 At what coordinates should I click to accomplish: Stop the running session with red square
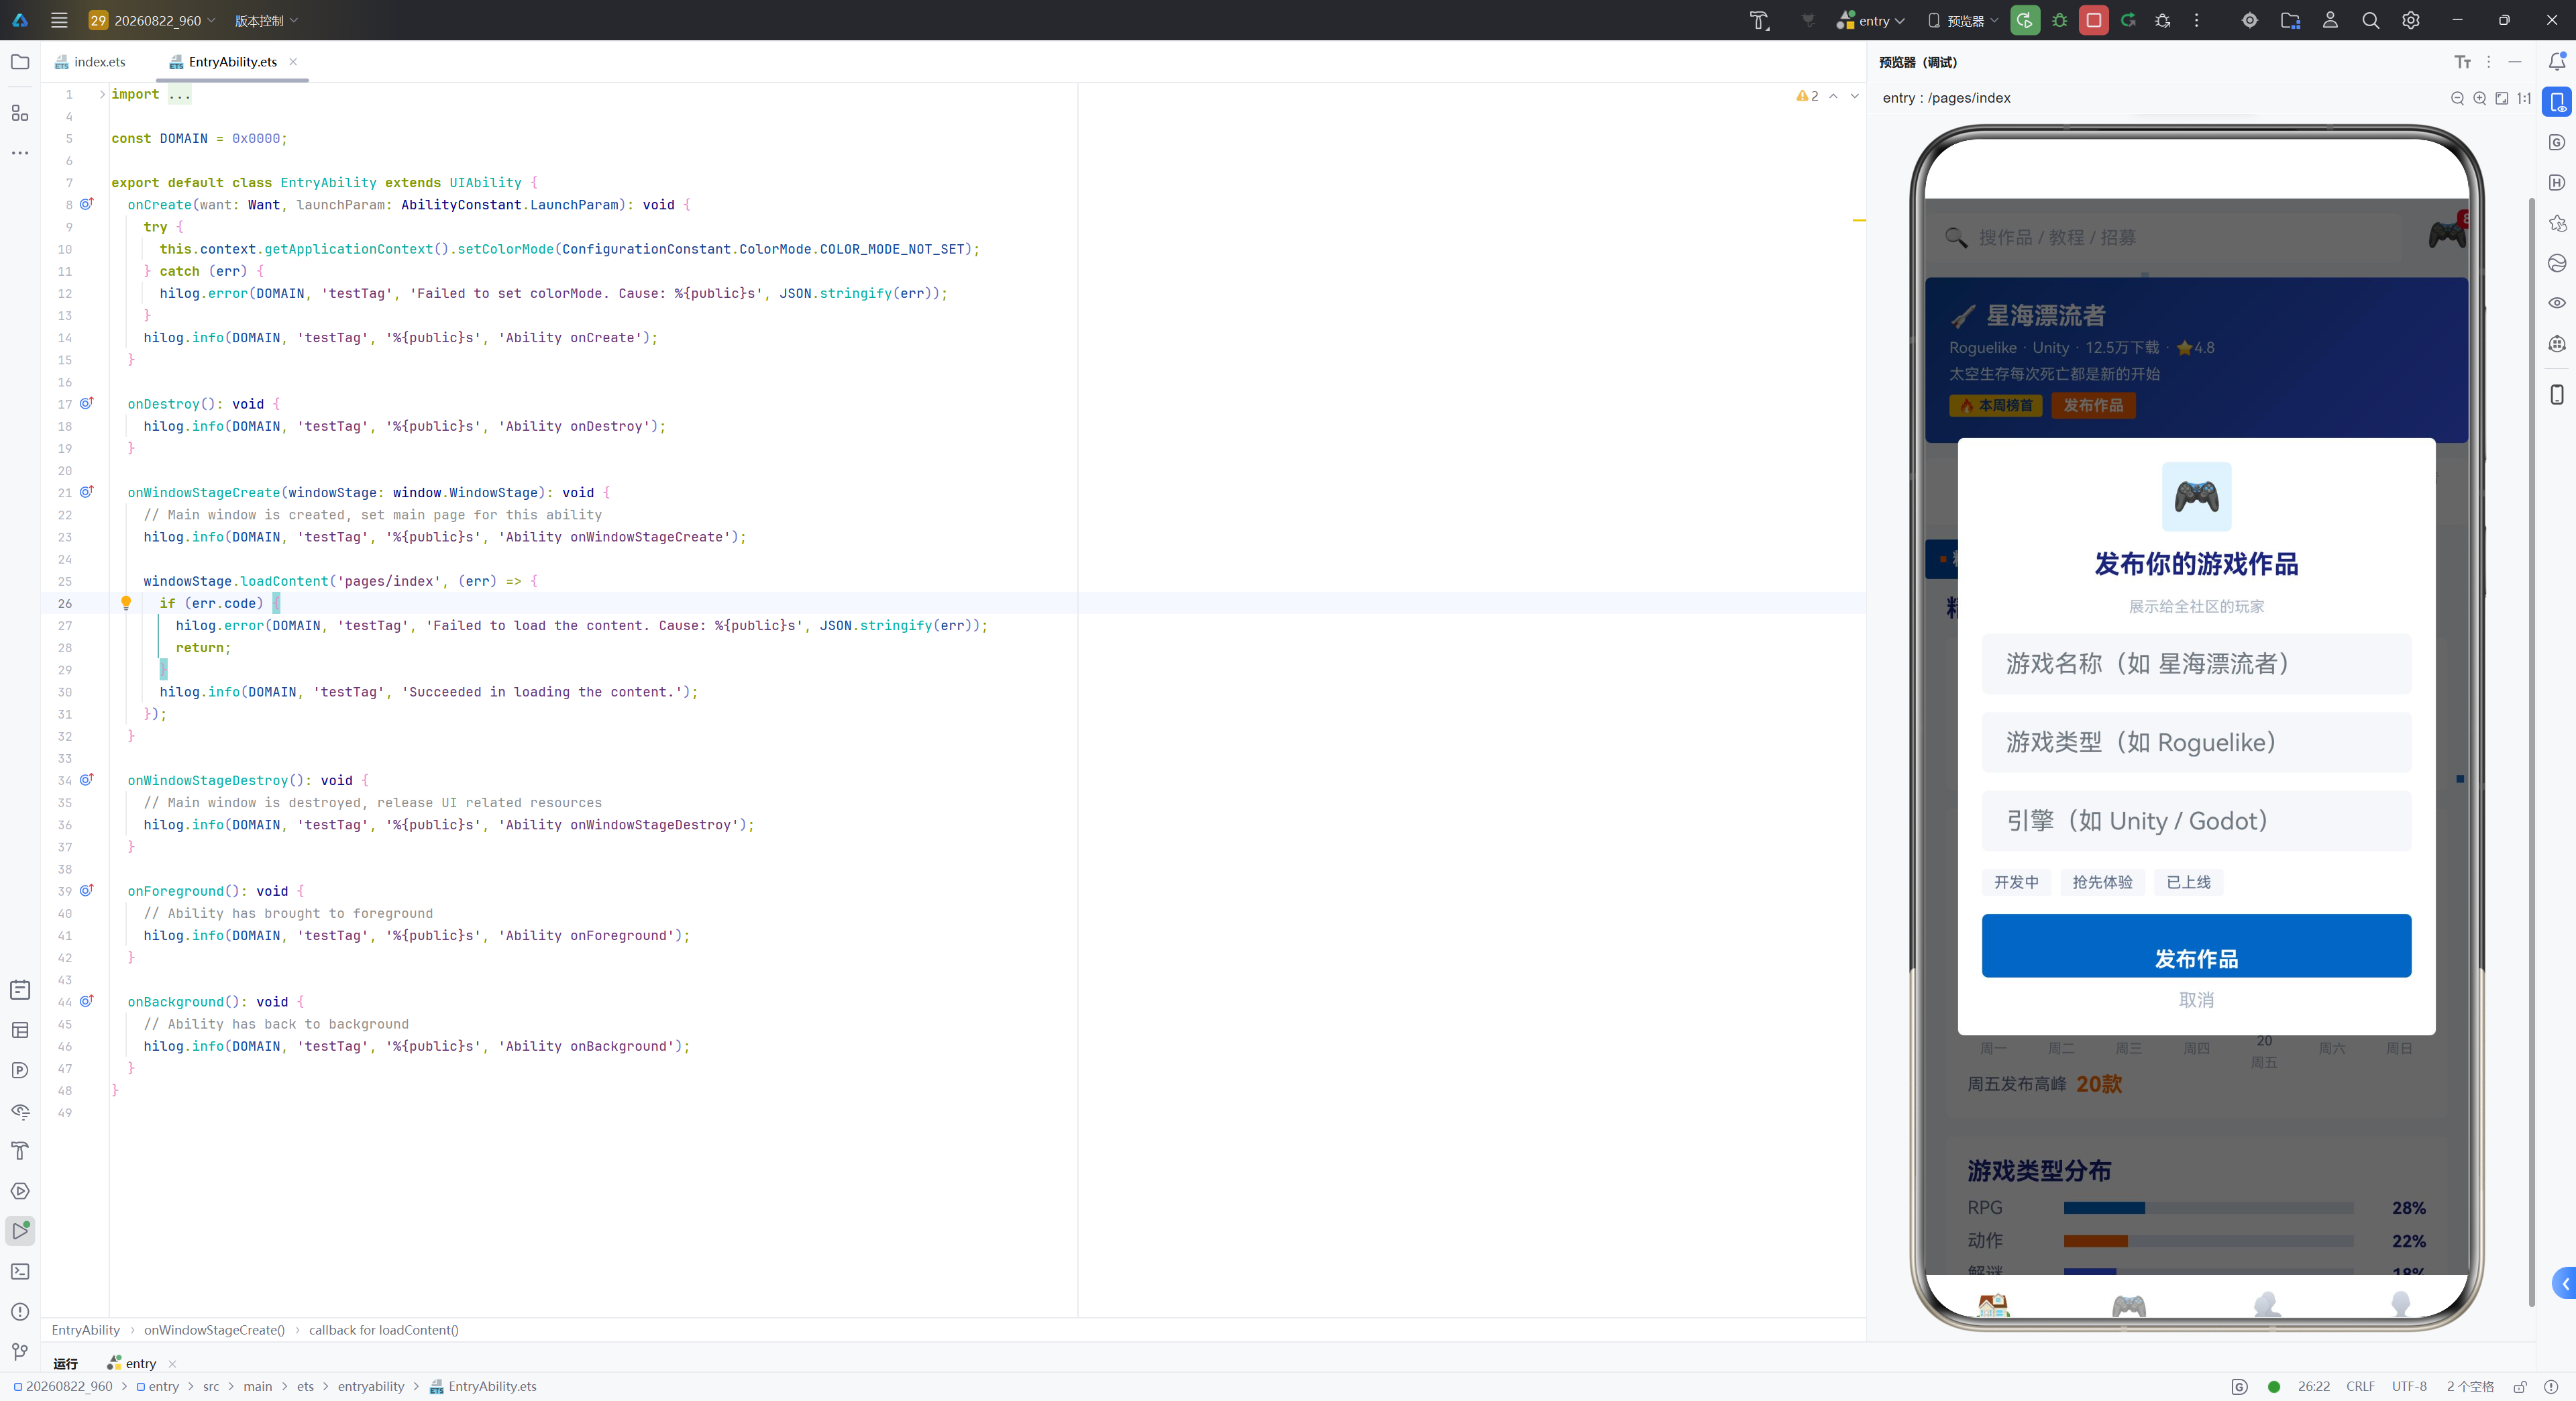[2093, 20]
